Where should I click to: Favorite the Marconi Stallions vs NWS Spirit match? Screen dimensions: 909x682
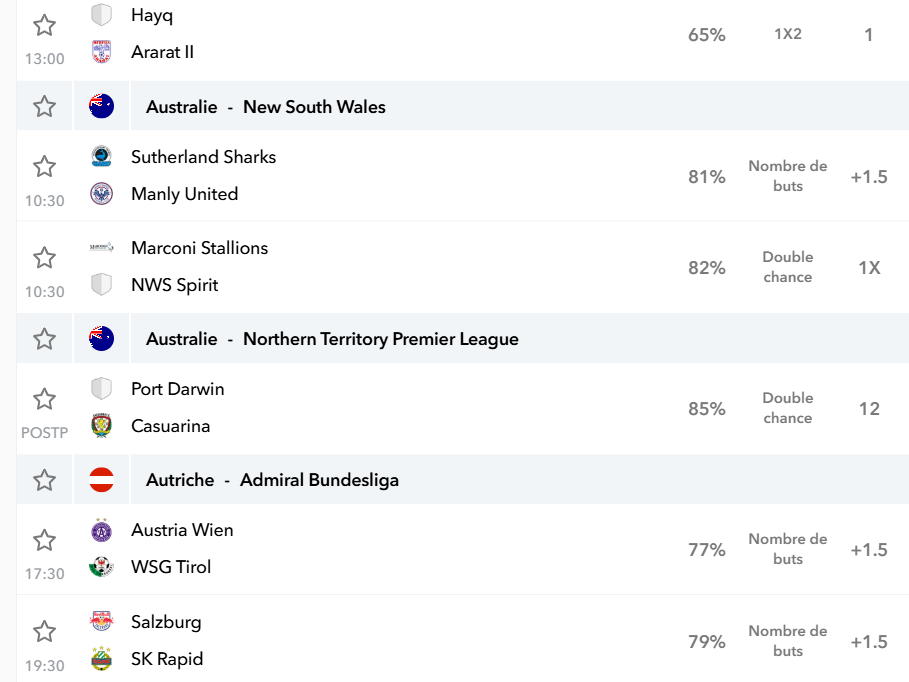click(44, 258)
